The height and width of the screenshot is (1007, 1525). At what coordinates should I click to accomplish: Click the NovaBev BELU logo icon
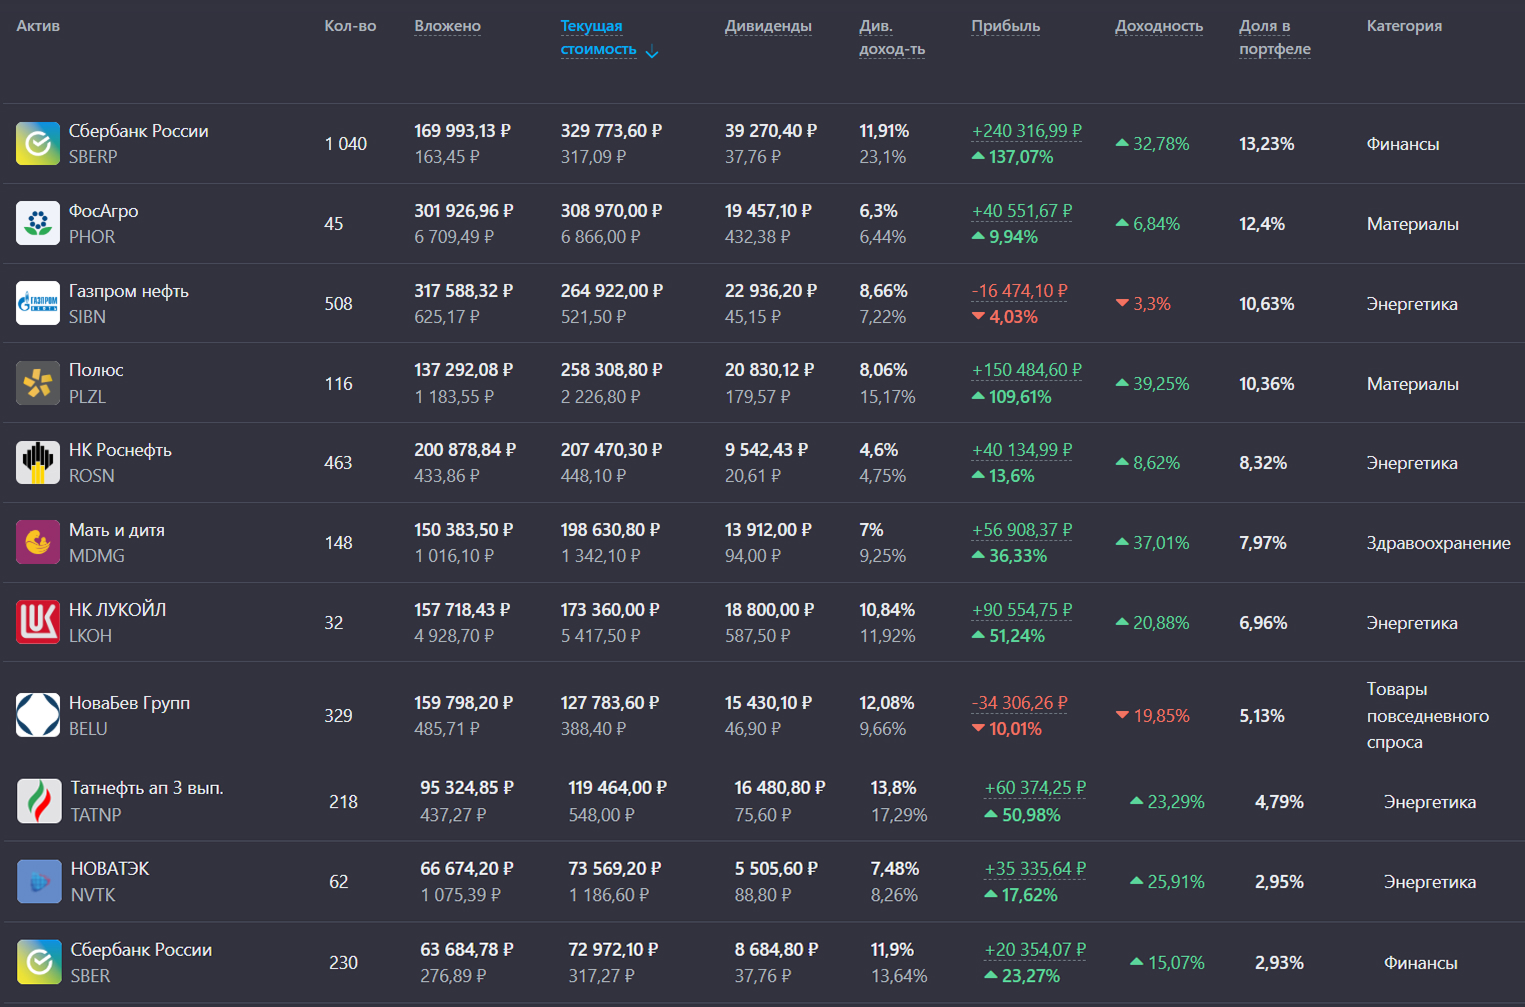click(x=38, y=715)
